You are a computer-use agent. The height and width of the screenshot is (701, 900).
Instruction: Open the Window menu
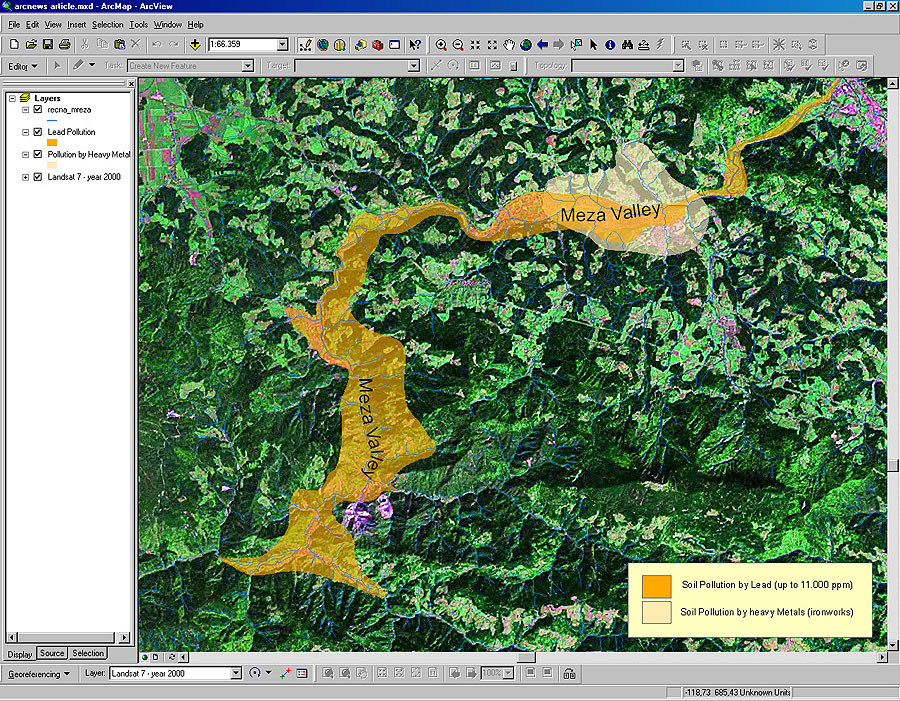coord(168,25)
